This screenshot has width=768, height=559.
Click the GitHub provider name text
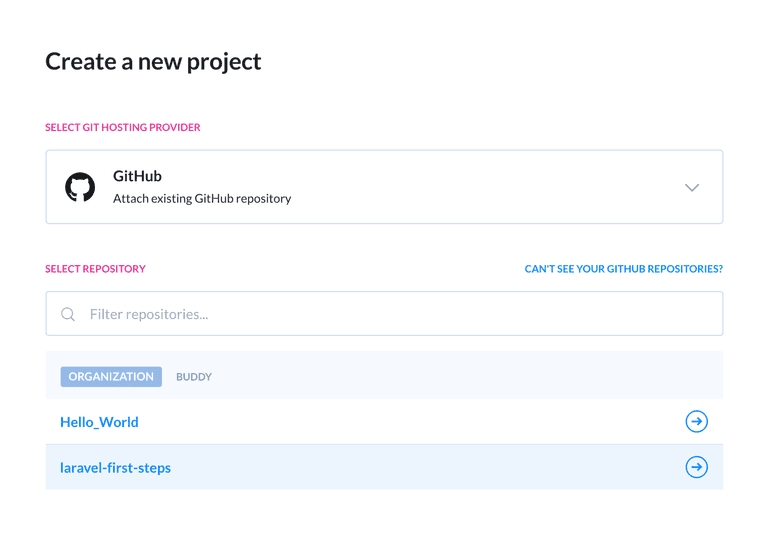(137, 176)
